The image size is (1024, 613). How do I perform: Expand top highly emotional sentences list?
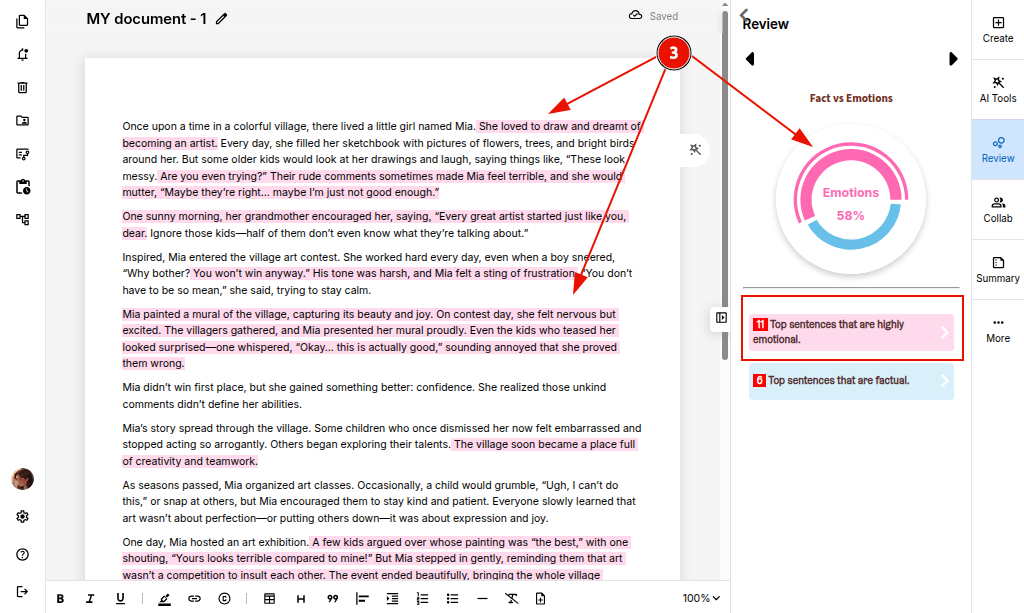pos(851,332)
